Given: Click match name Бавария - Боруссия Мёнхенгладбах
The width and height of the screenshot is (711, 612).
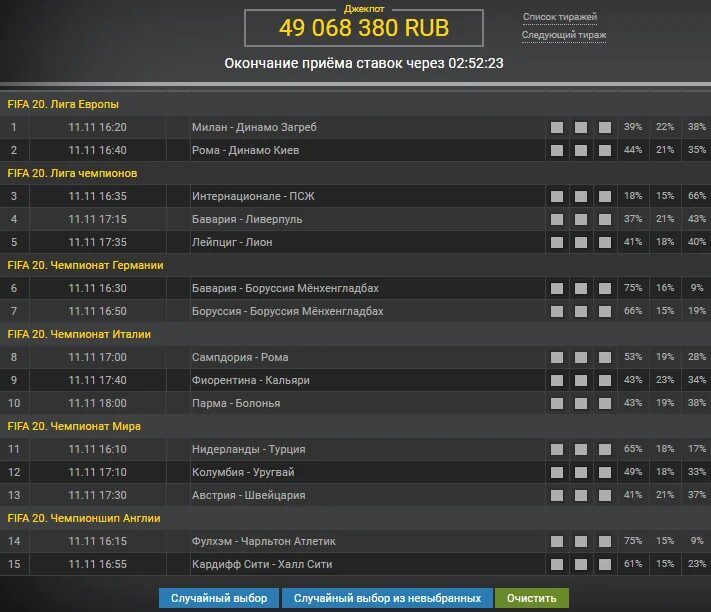Looking at the screenshot, I should (x=285, y=288).
